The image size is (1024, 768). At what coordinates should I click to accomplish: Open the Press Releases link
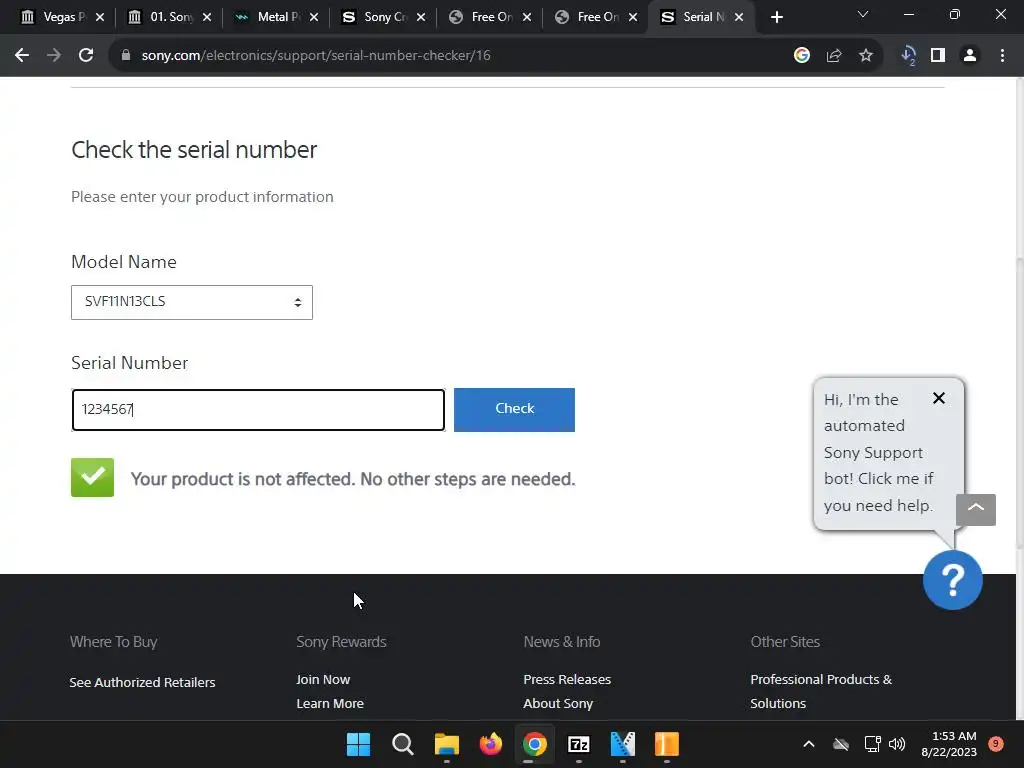(567, 680)
